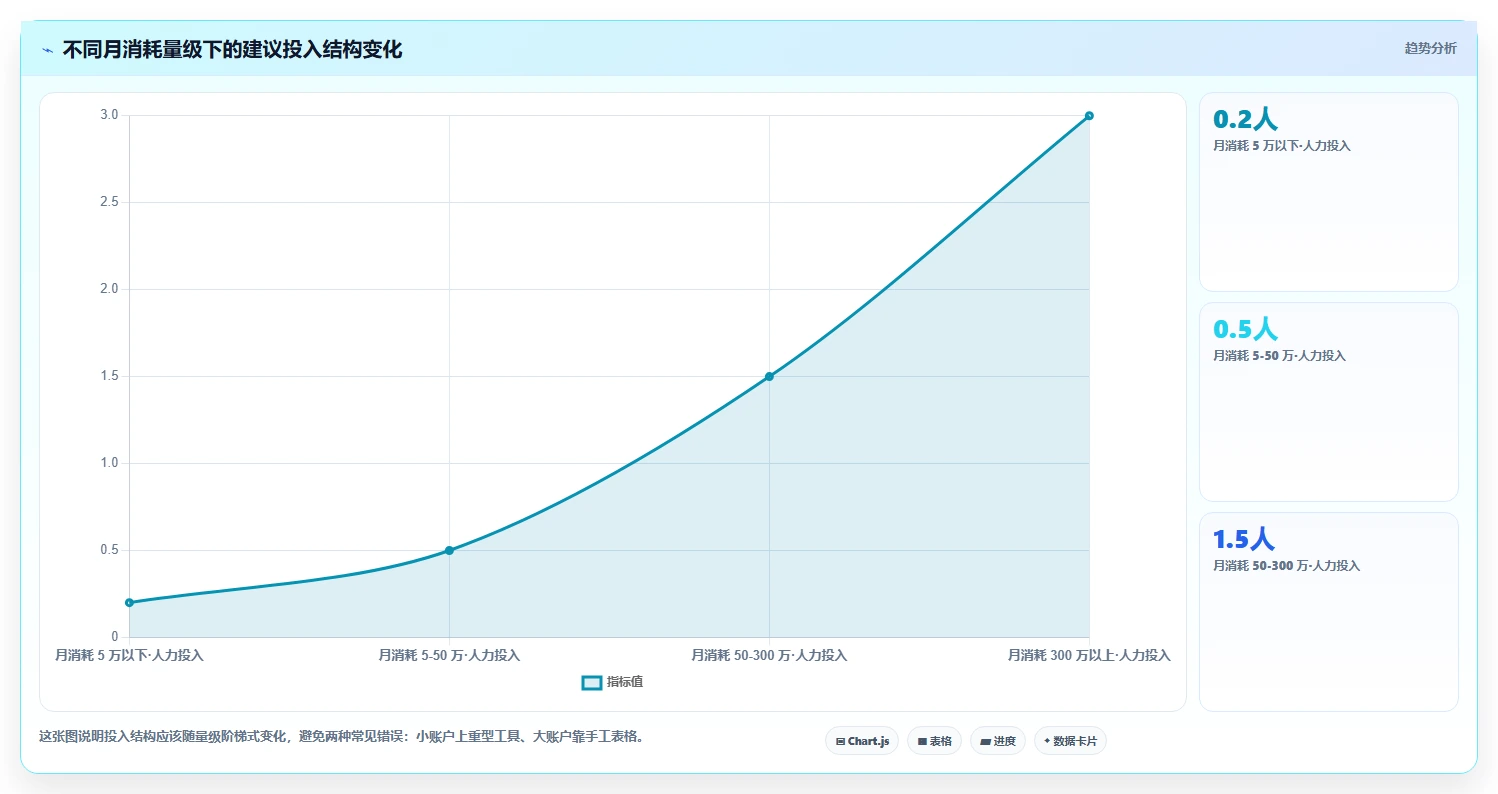Click the lightning icon beside the chart title
The image size is (1498, 794).
[x=47, y=50]
